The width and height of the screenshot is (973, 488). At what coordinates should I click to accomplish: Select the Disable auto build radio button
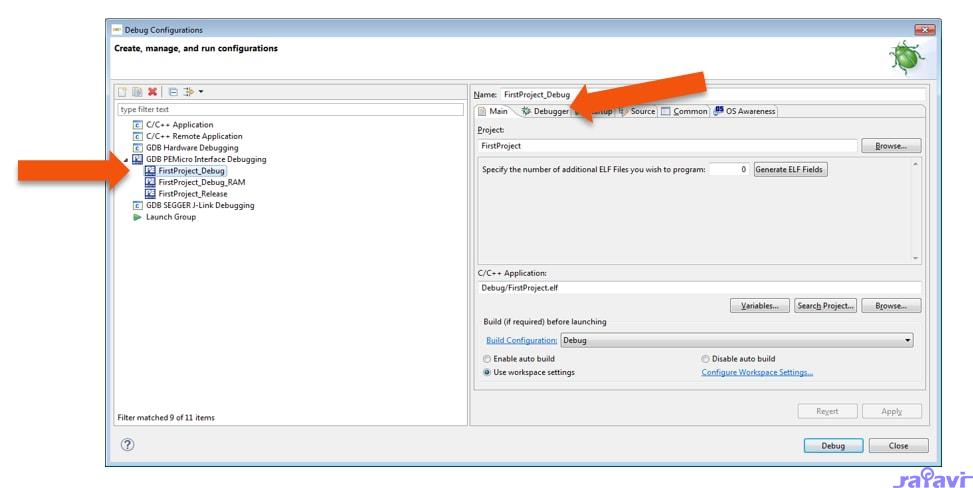[x=705, y=358]
